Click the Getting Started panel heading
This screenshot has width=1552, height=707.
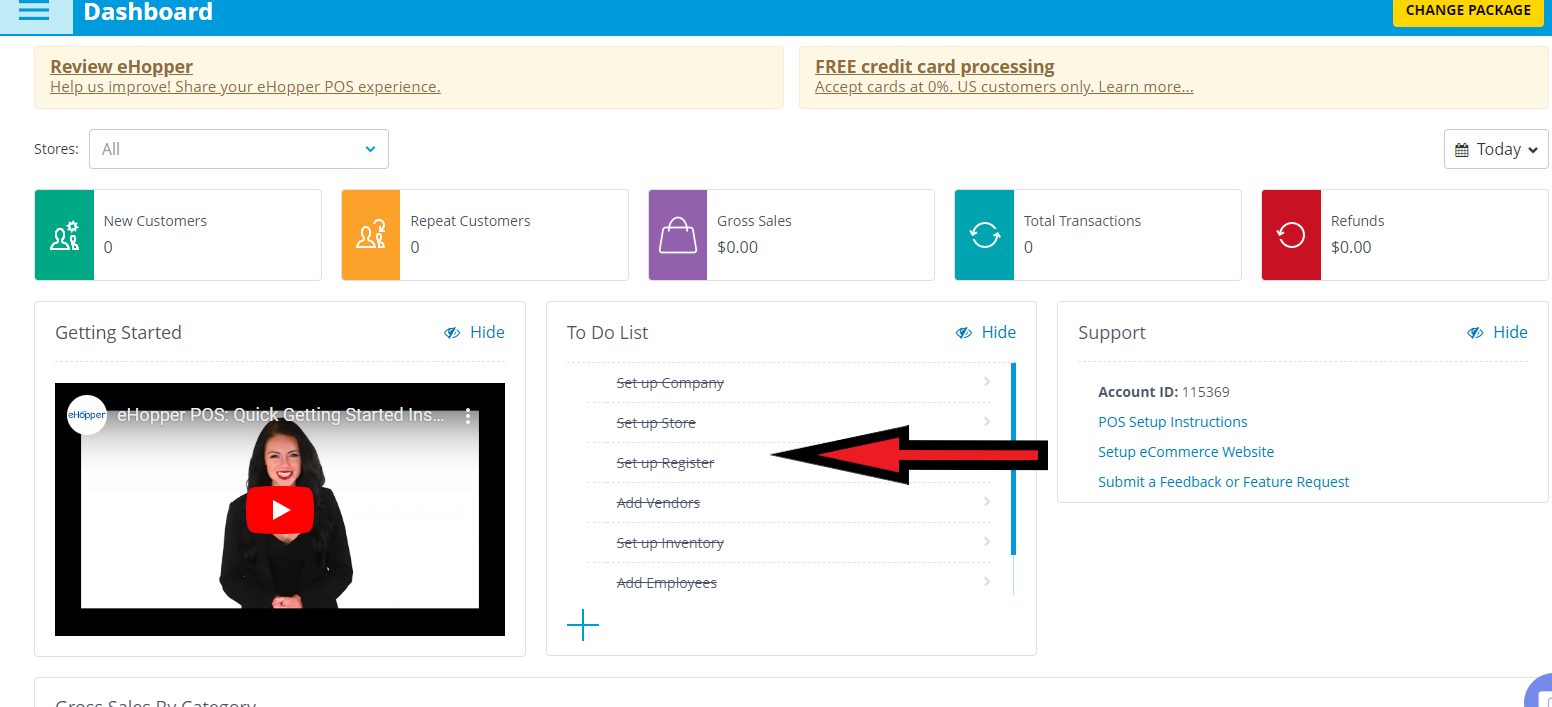coord(118,332)
